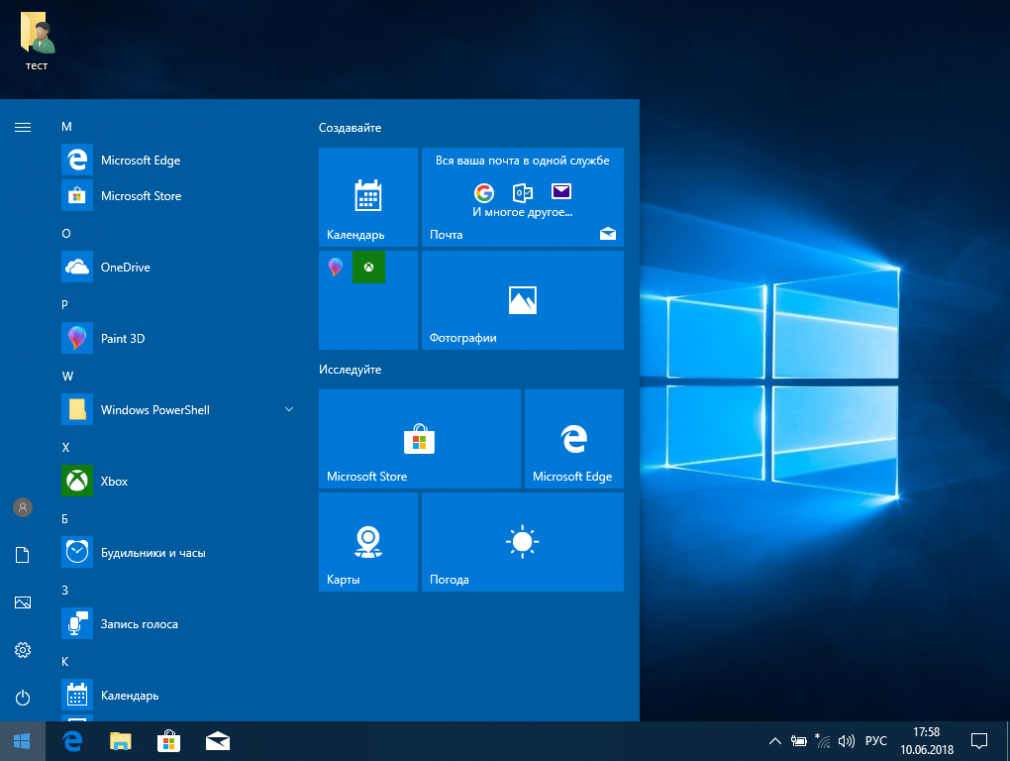
Task: Open Будильники и часы from the app list
Action: [179, 553]
